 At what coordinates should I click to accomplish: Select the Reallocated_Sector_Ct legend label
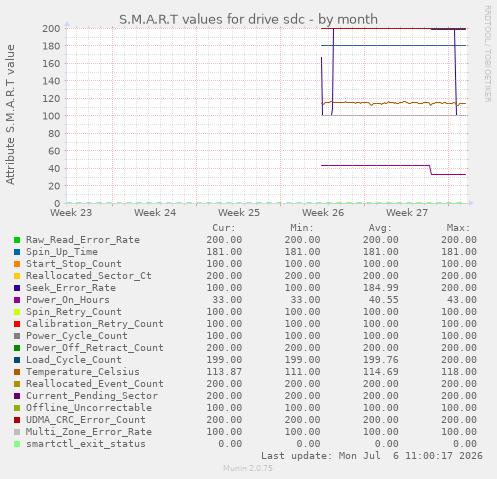pos(89,276)
